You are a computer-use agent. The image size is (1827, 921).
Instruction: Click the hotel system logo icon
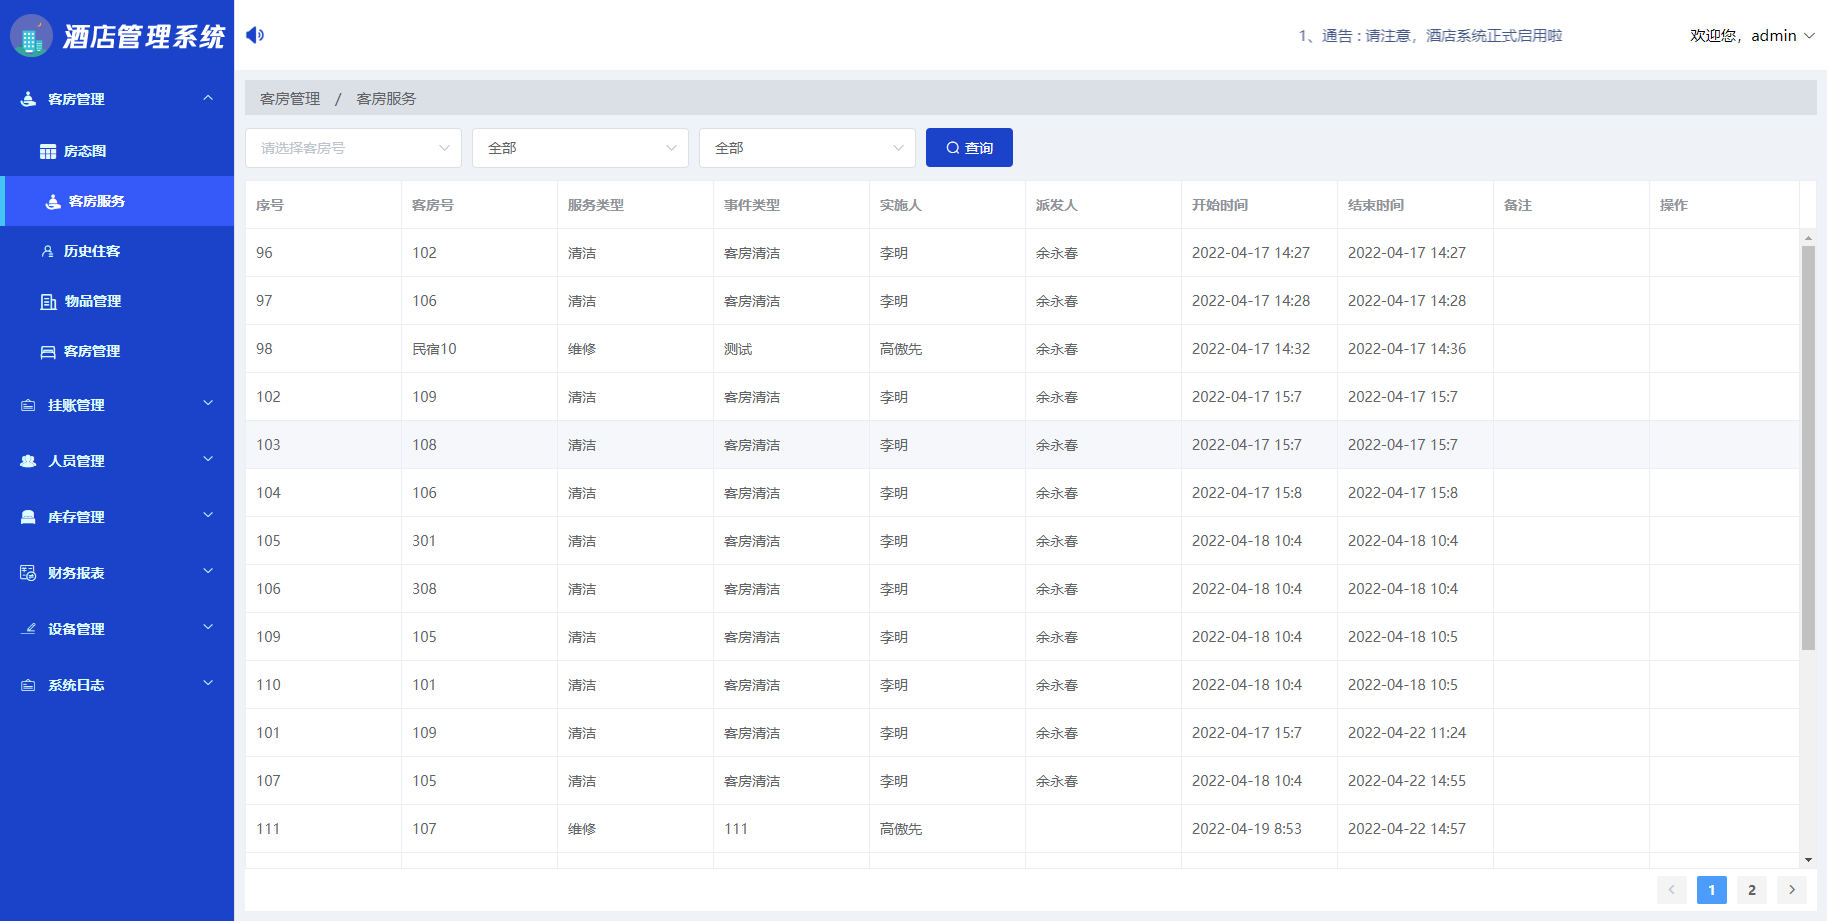click(31, 36)
